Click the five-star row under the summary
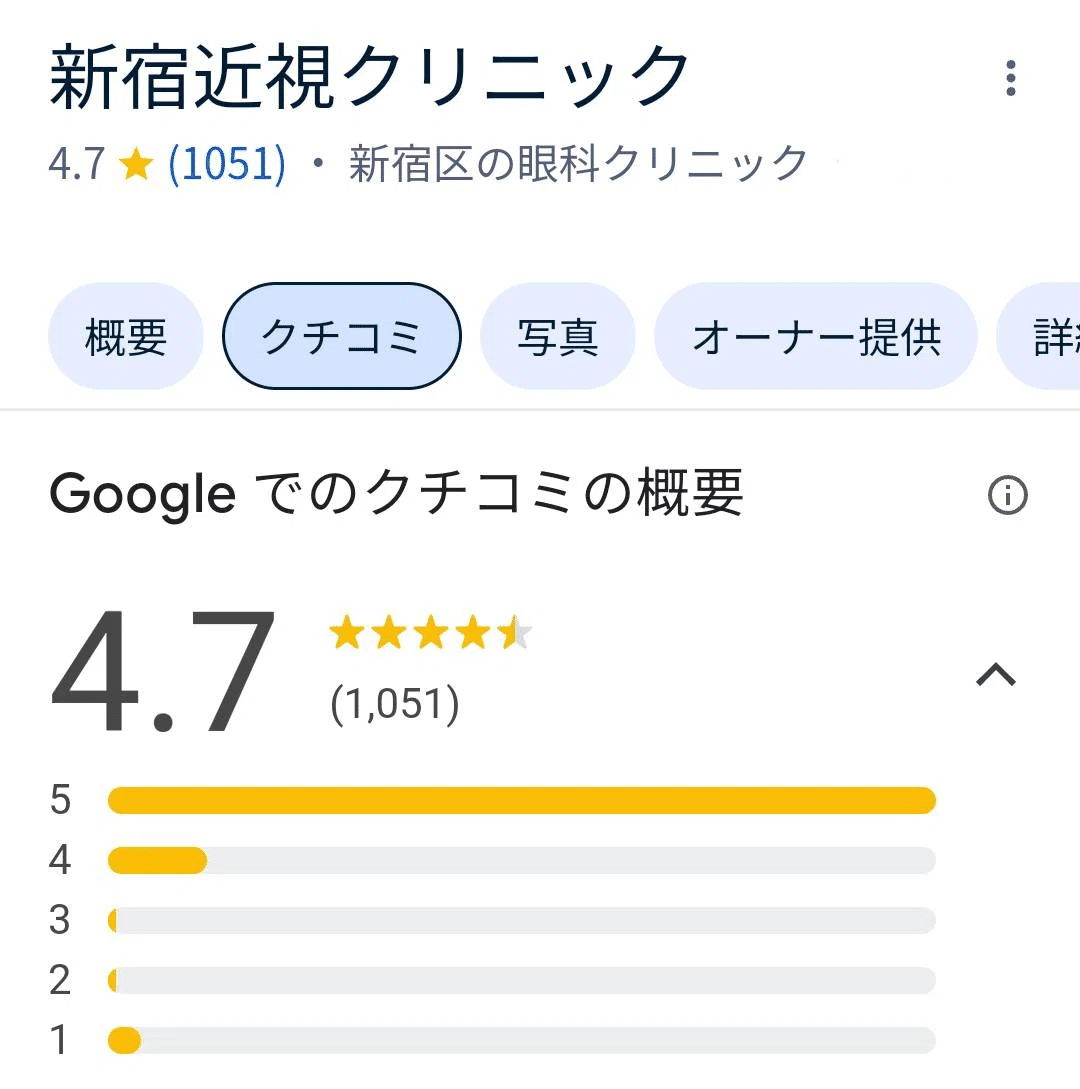Screen dimensions: 1080x1089 point(430,634)
